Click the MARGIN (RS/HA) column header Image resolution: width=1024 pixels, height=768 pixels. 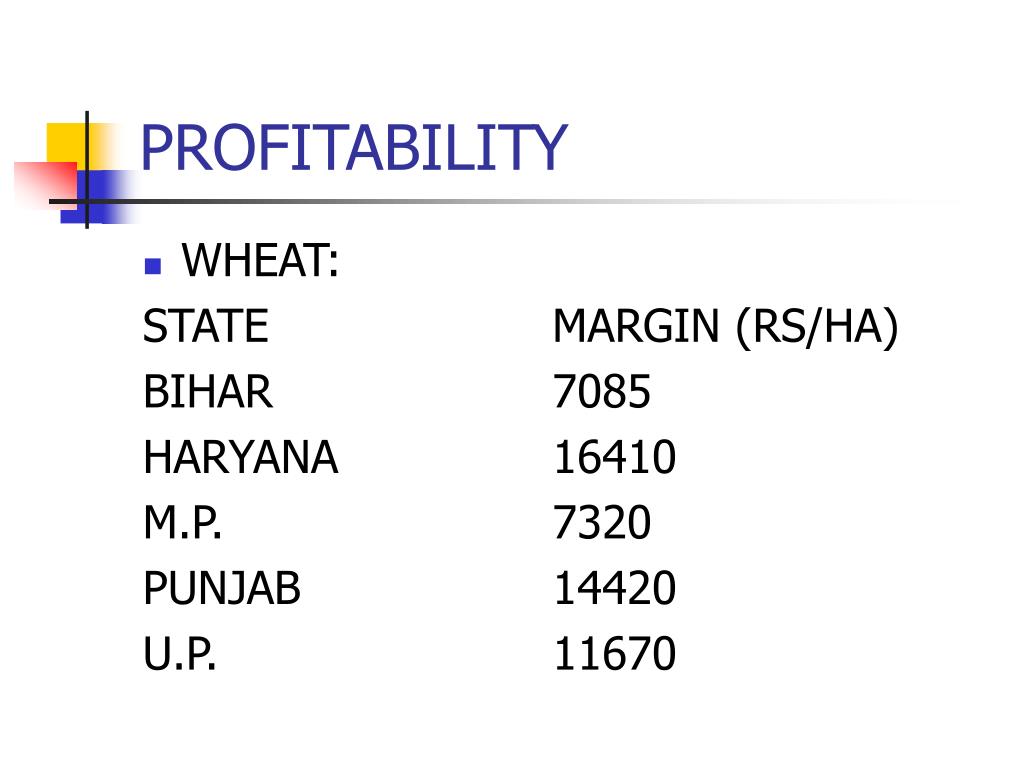[726, 327]
